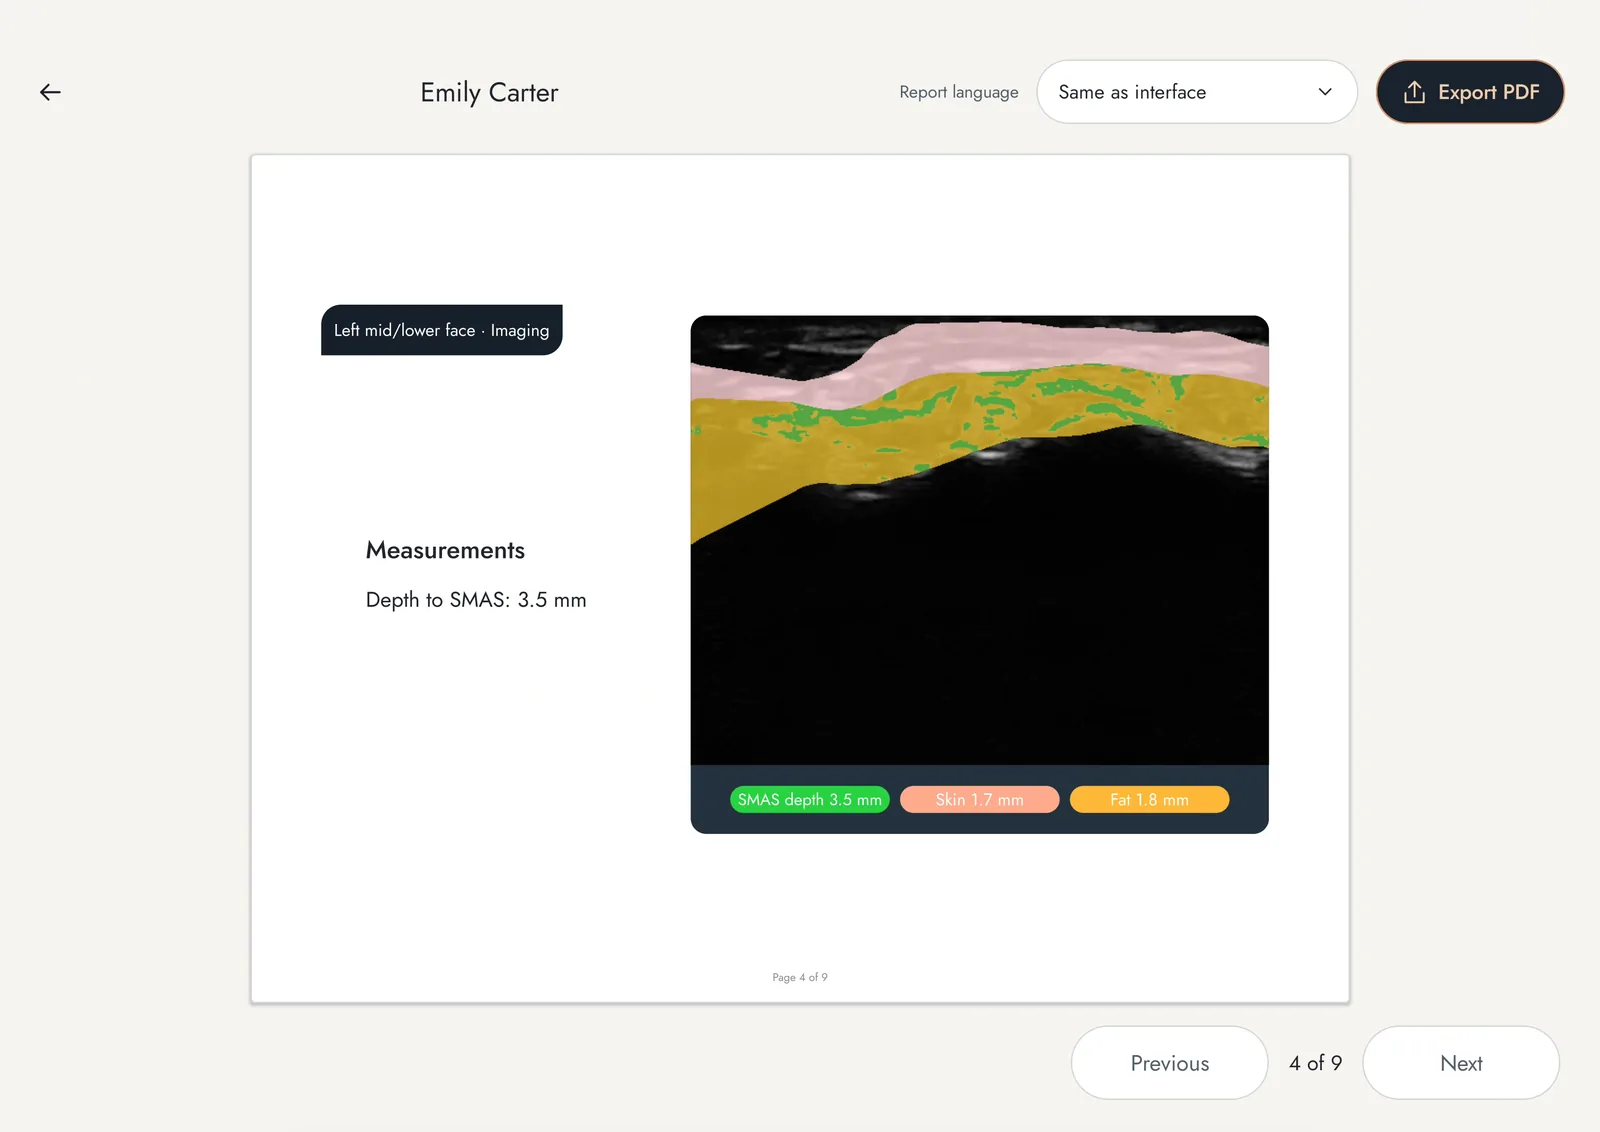Viewport: 1600px width, 1132px height.
Task: Click the upload icon on Export PDF
Action: click(1414, 92)
